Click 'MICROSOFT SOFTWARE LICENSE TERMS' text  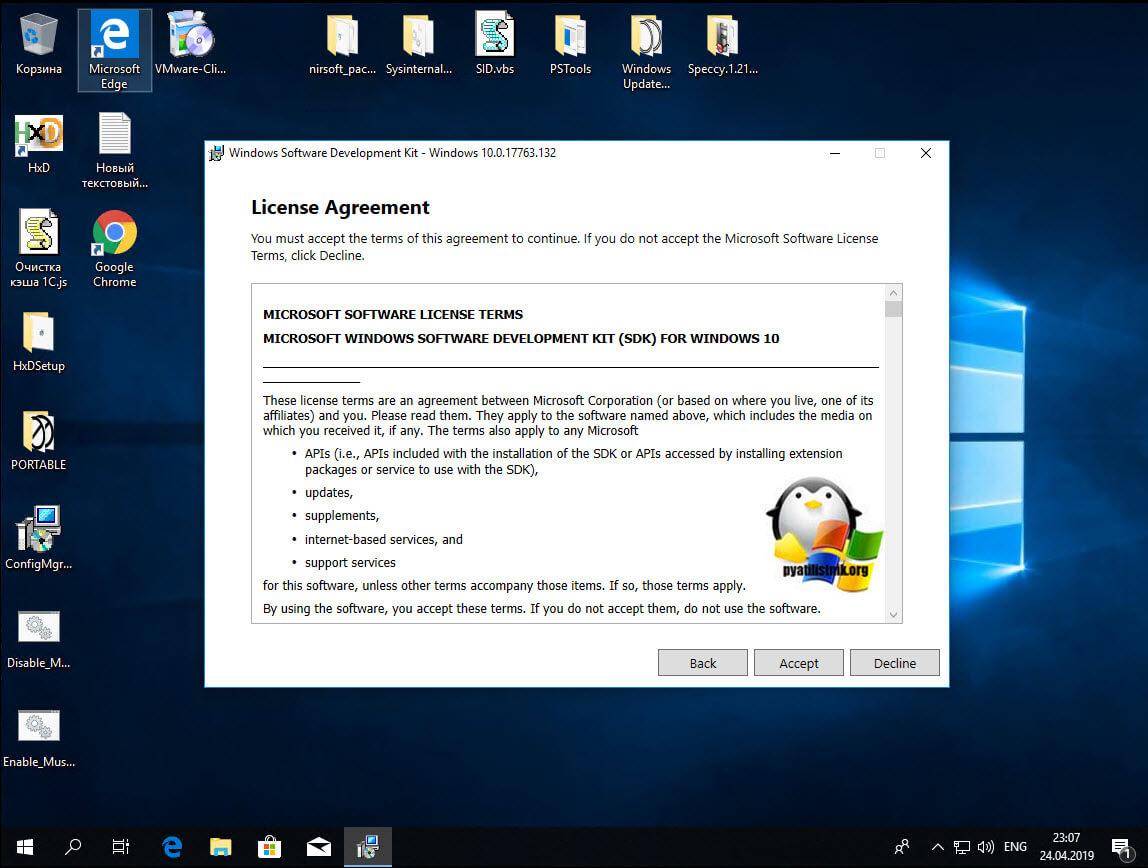coord(393,315)
